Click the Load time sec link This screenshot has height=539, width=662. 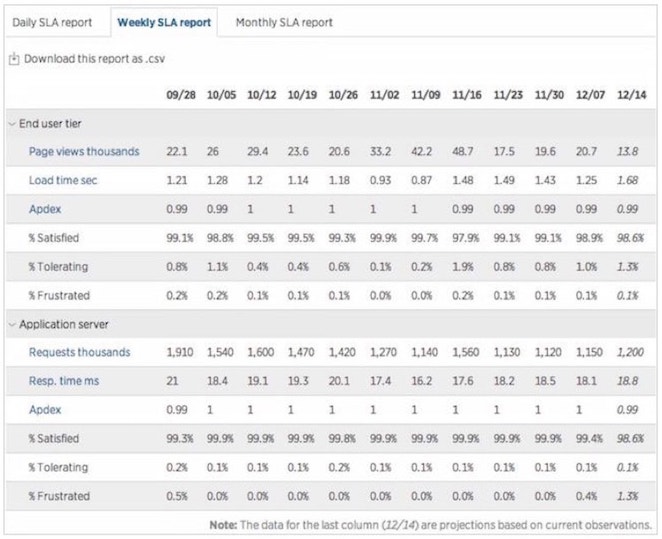pyautogui.click(x=66, y=181)
